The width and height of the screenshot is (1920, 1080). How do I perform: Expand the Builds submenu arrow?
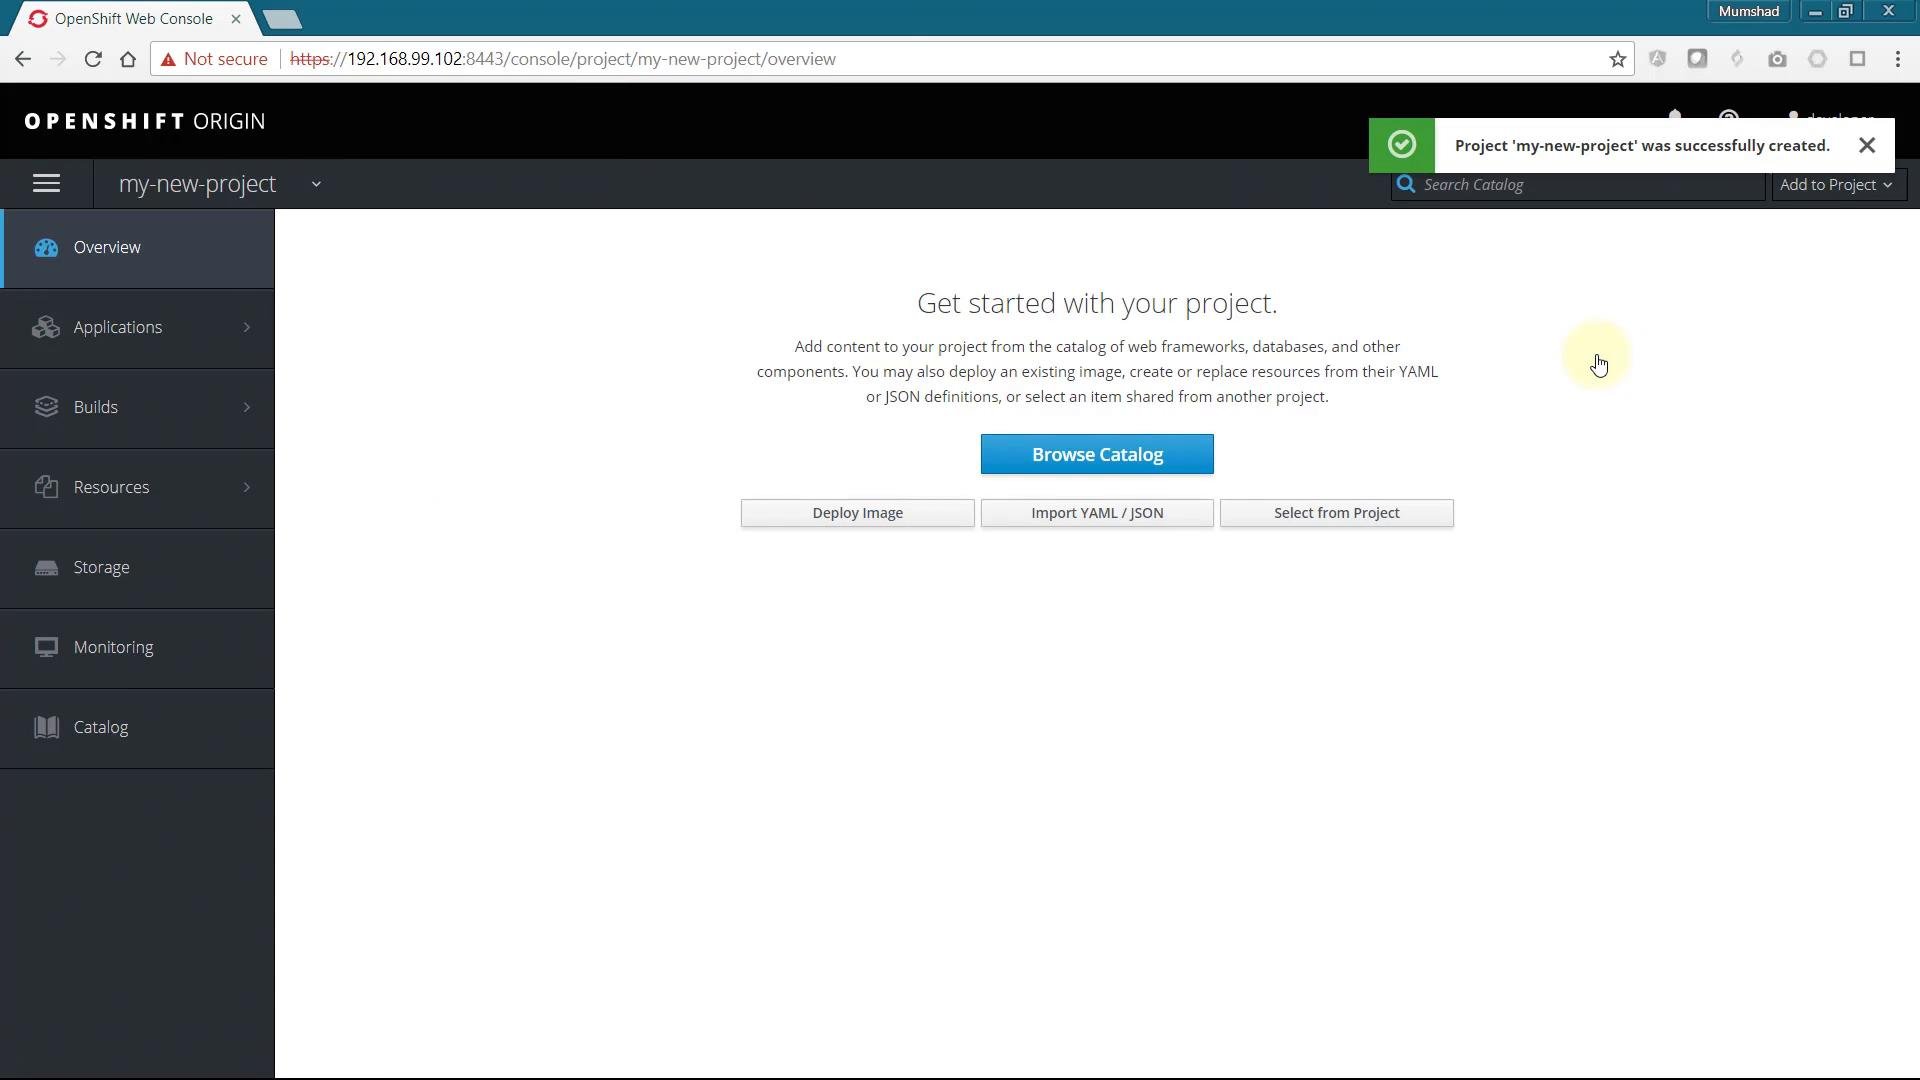(247, 408)
